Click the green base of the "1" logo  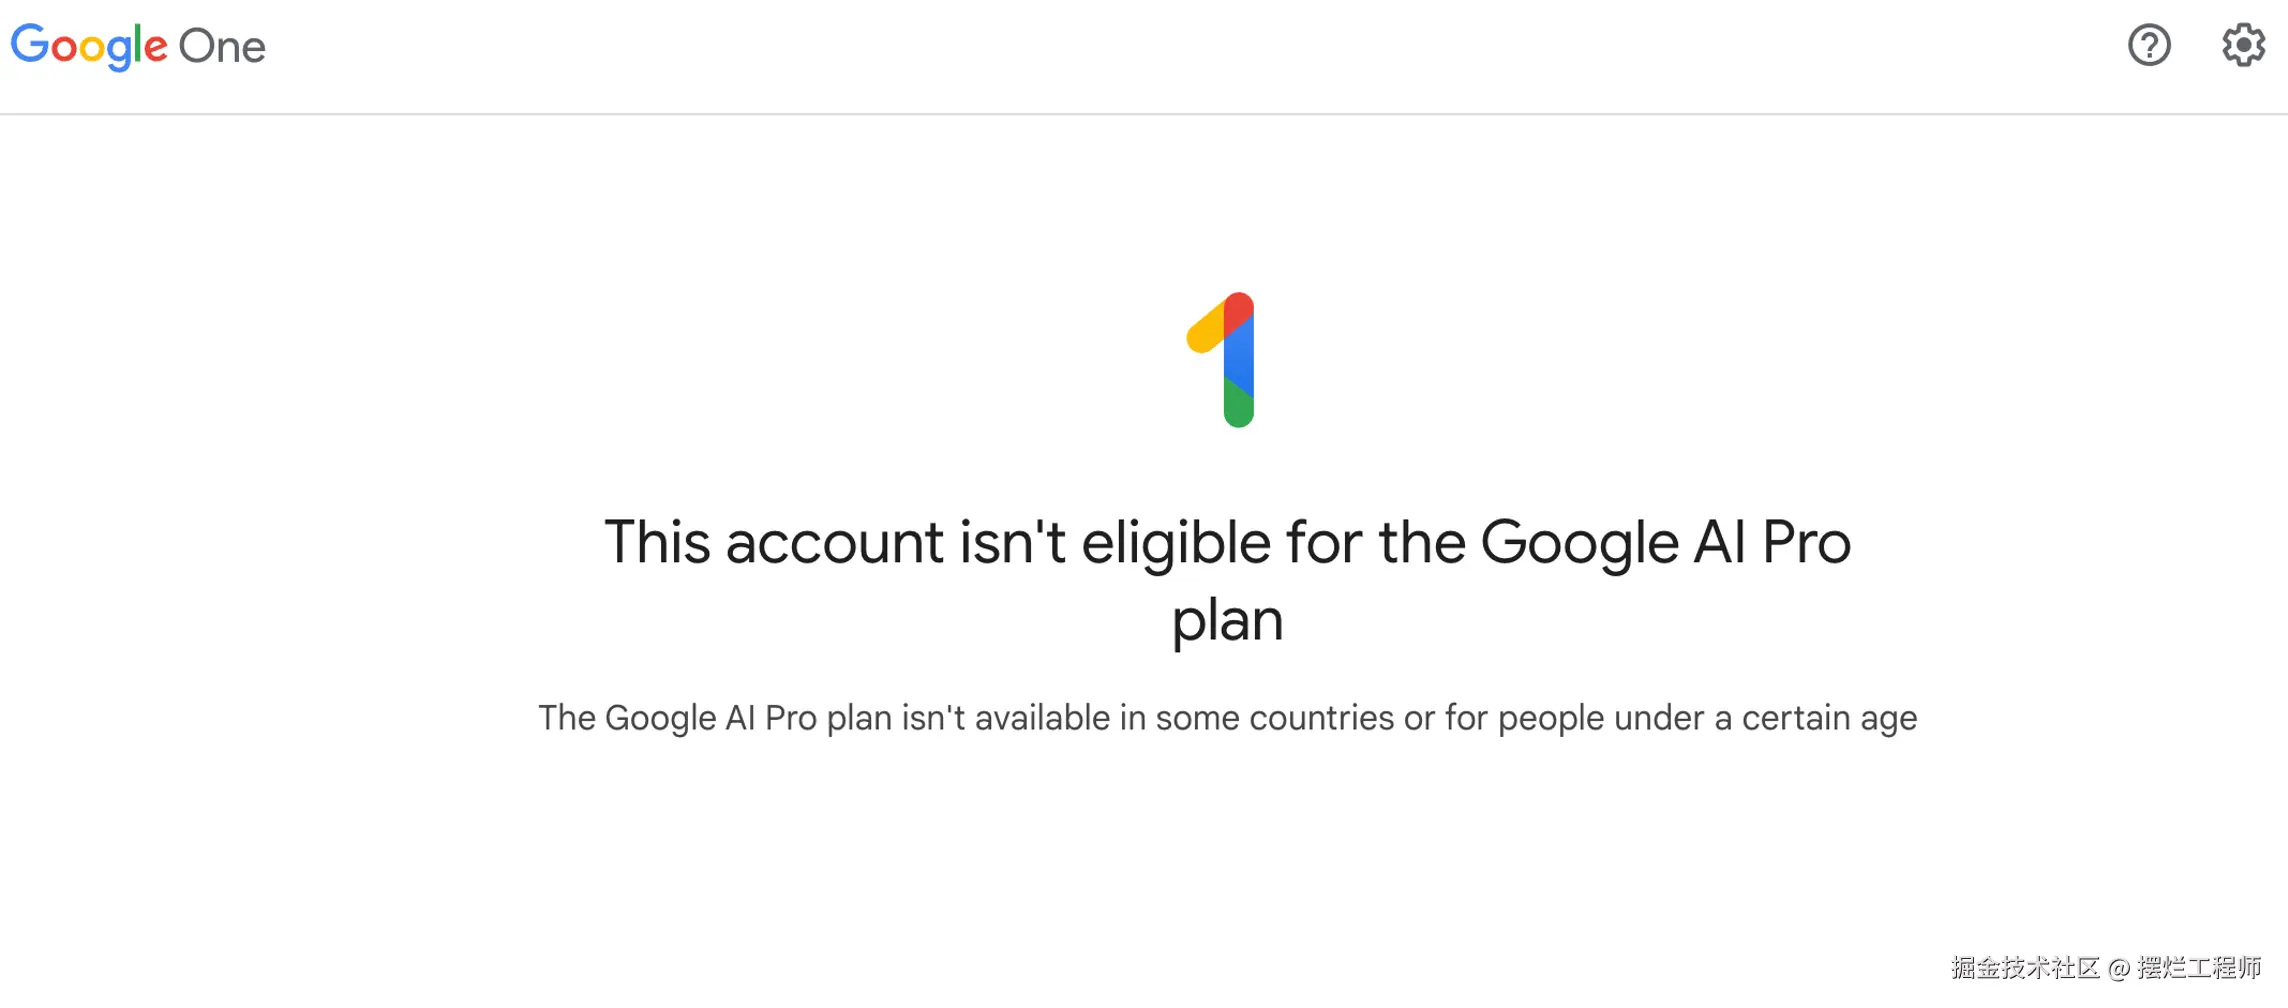[1239, 408]
